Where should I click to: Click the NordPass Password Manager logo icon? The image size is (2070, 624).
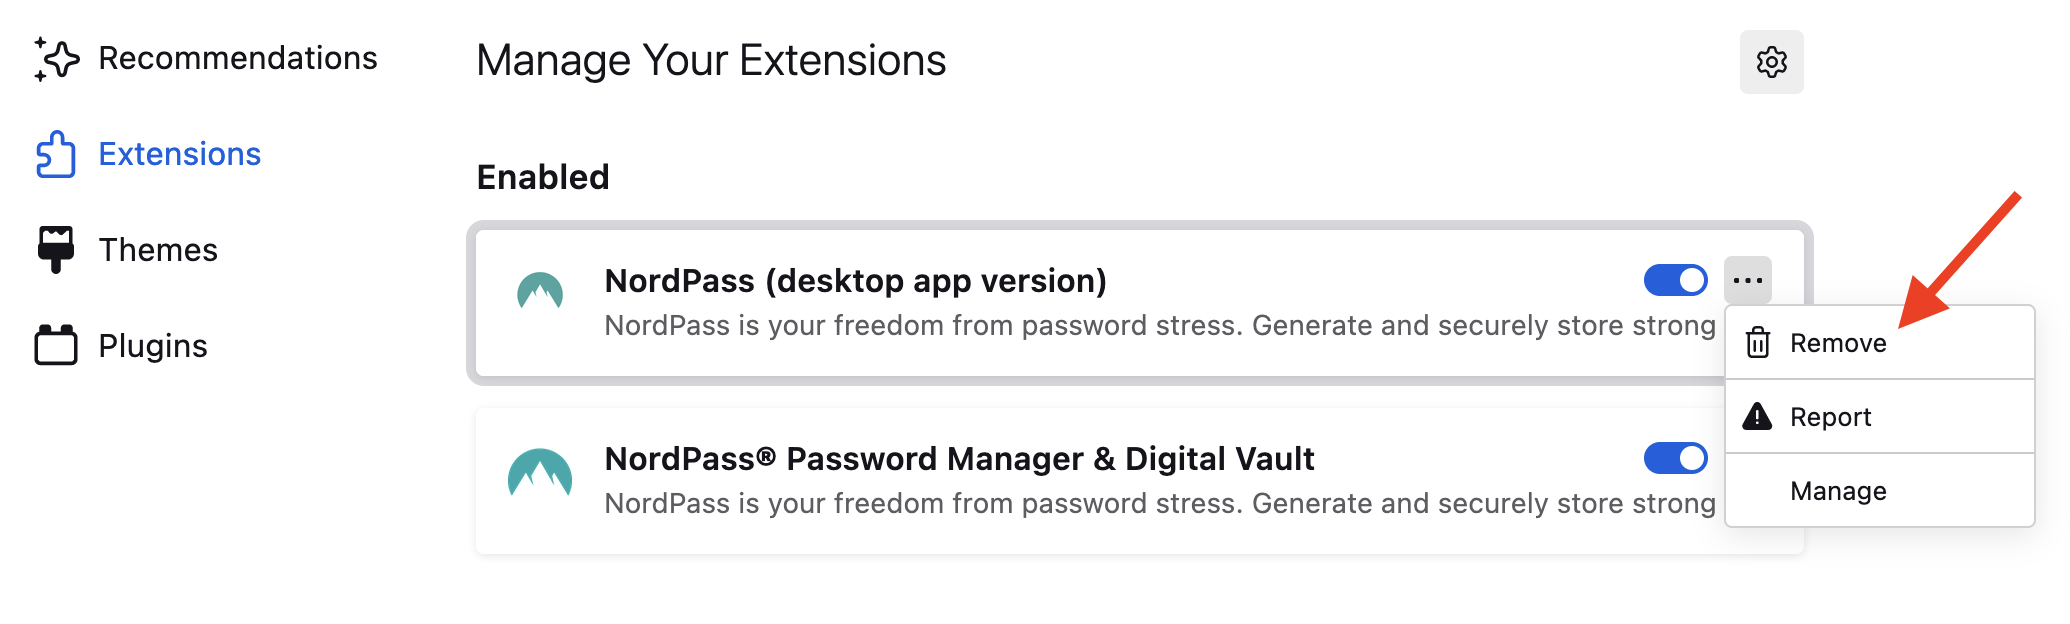pos(540,473)
